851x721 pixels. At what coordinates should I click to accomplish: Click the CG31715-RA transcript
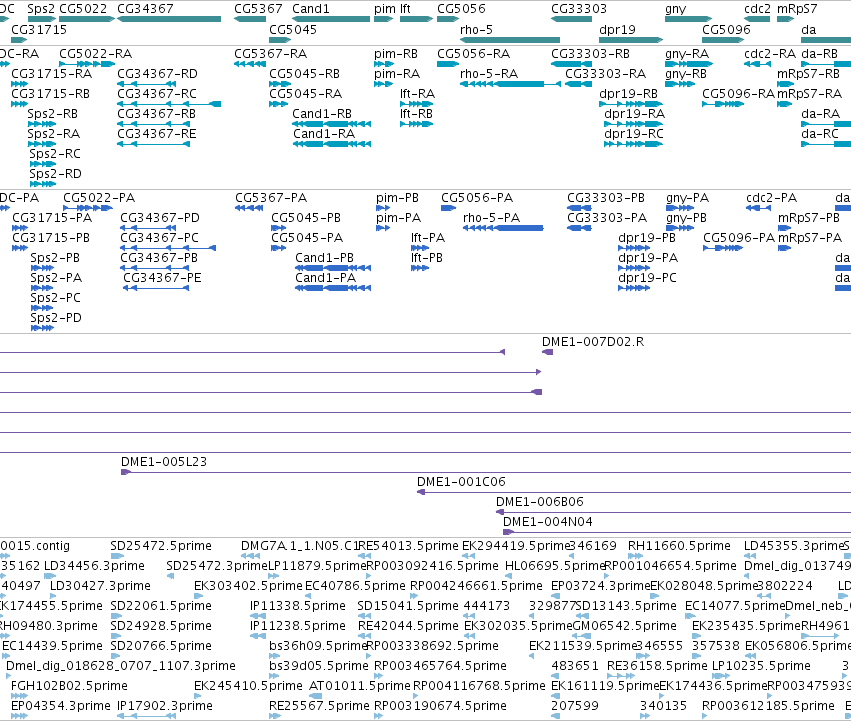tap(20, 84)
